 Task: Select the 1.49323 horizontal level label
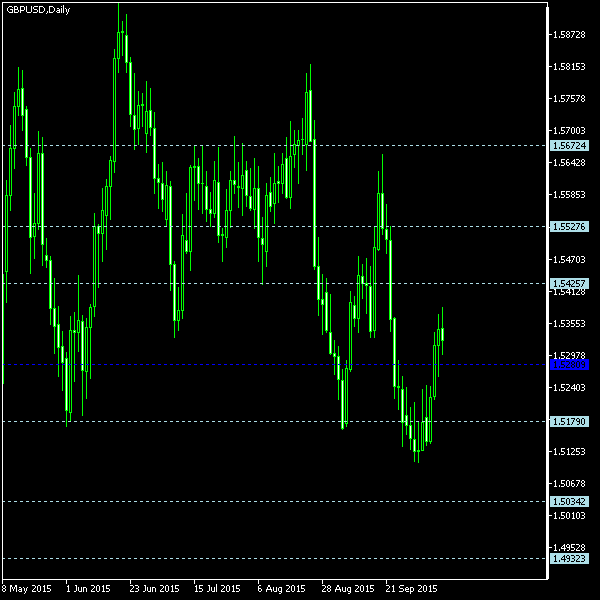[569, 559]
